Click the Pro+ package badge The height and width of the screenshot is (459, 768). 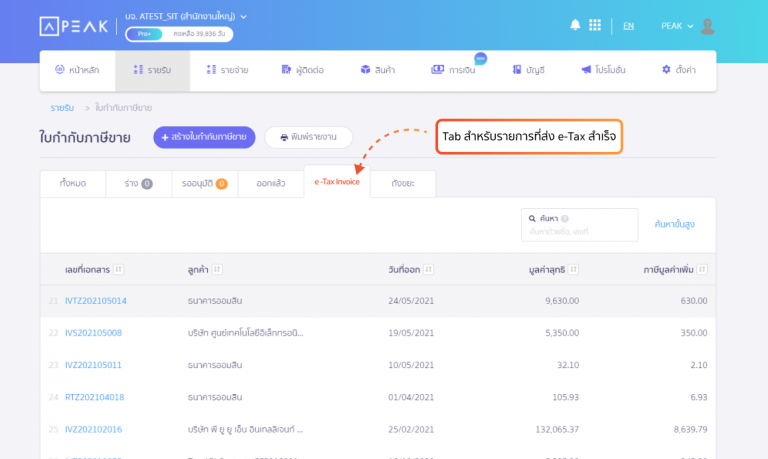[x=144, y=34]
